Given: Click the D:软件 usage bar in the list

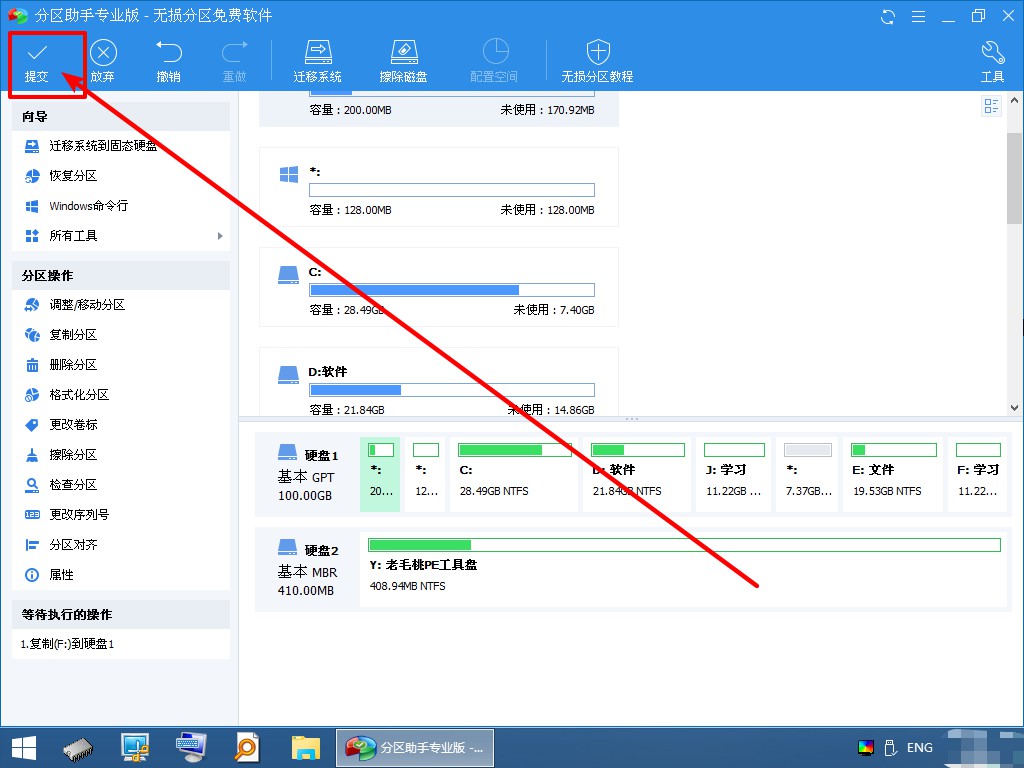Looking at the screenshot, I should point(452,390).
